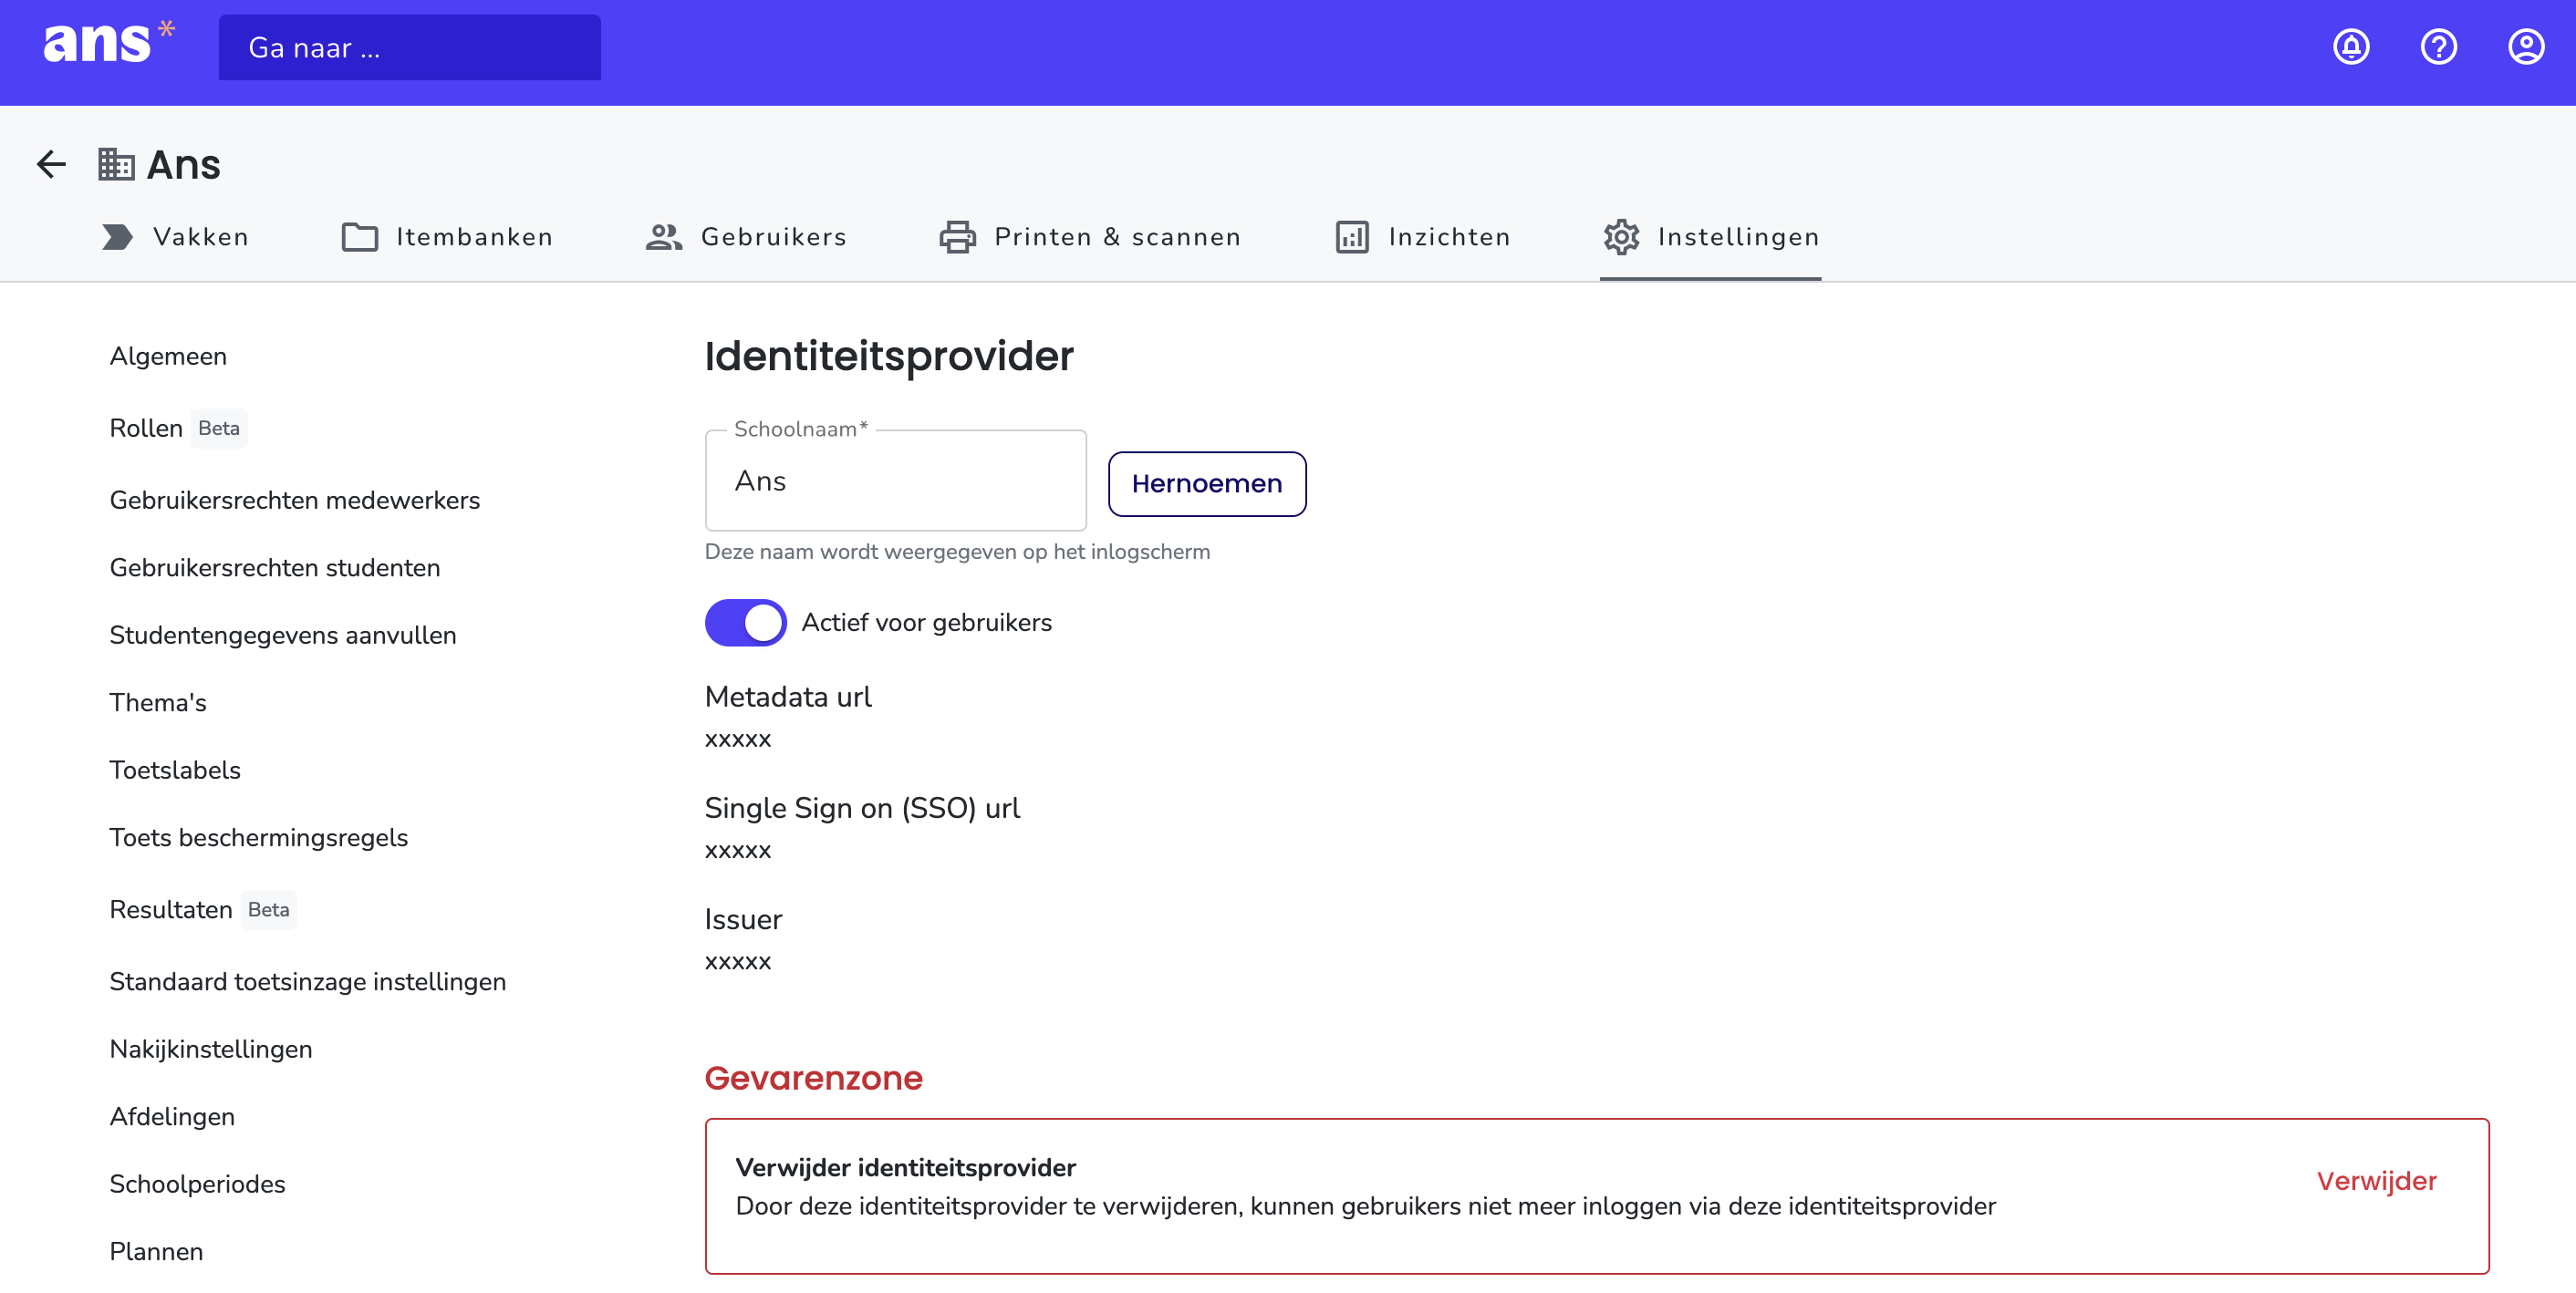Switch to the Vakken tab

click(176, 237)
